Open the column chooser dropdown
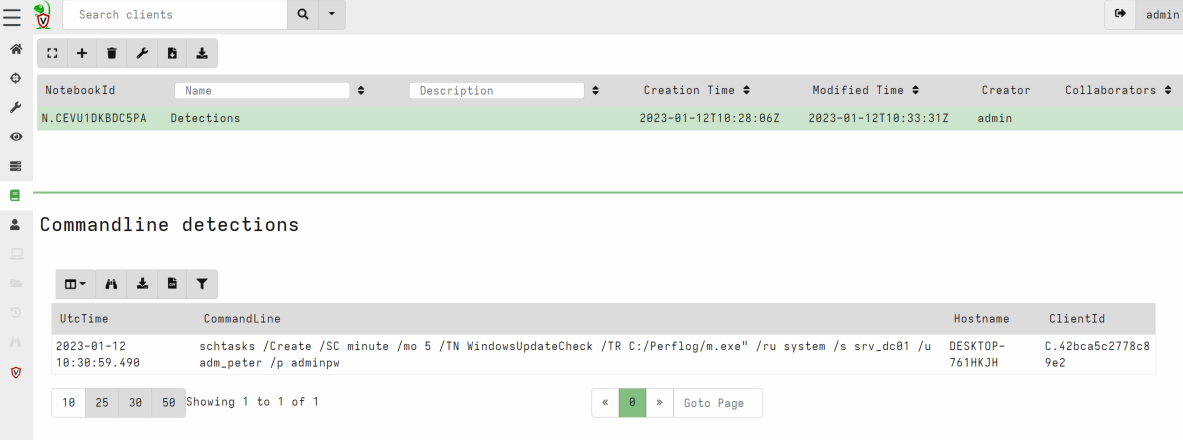 pyautogui.click(x=75, y=284)
